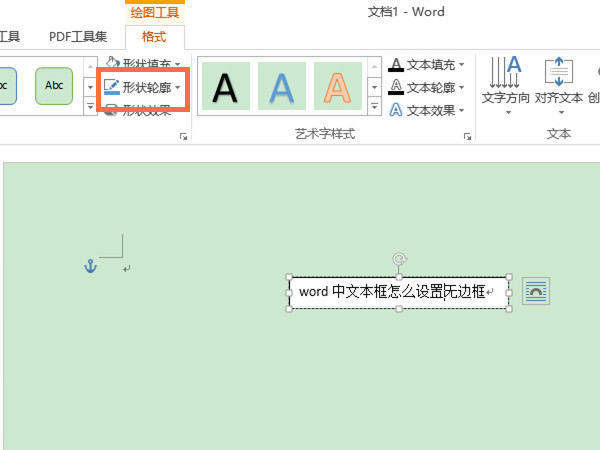This screenshot has height=450, width=600.
Task: Open the layout options button beside the text box
Action: [x=536, y=291]
